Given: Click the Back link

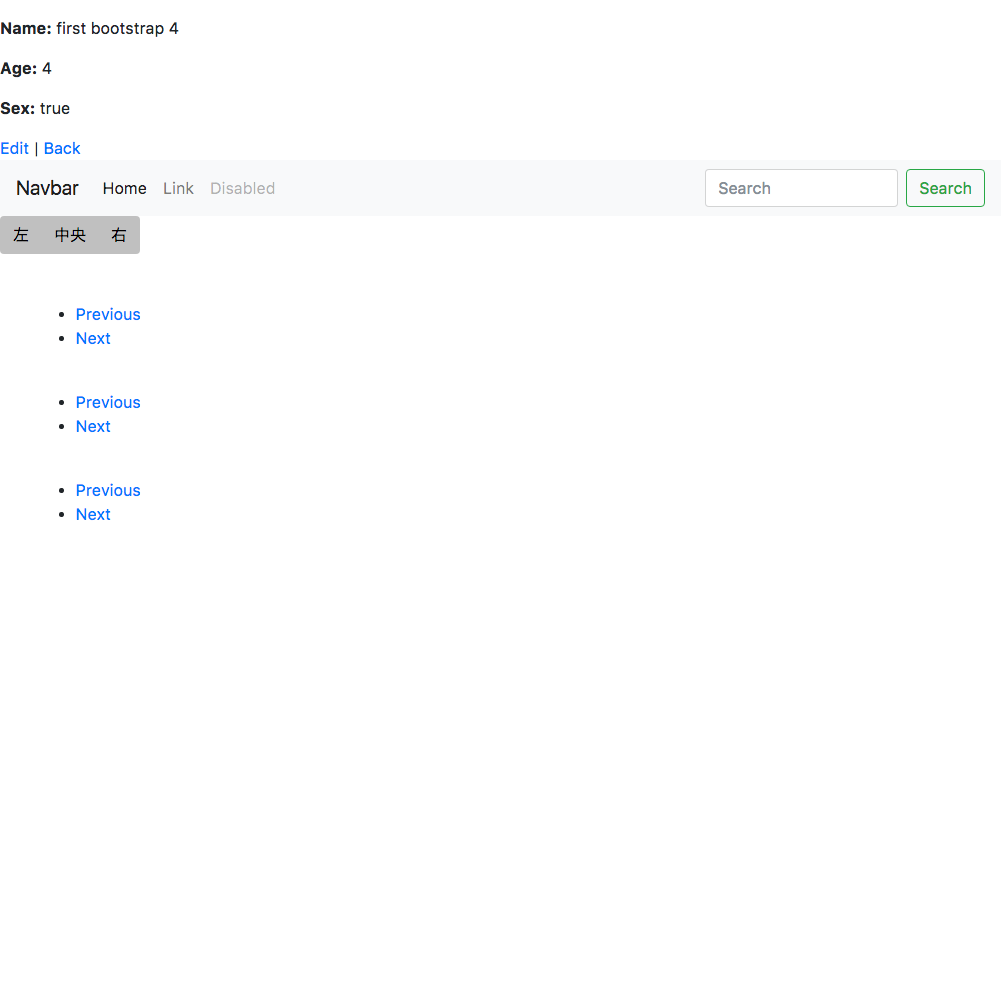Looking at the screenshot, I should point(62,148).
